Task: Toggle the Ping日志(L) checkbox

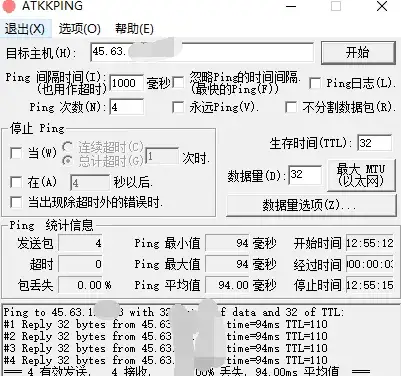Action: (315, 83)
